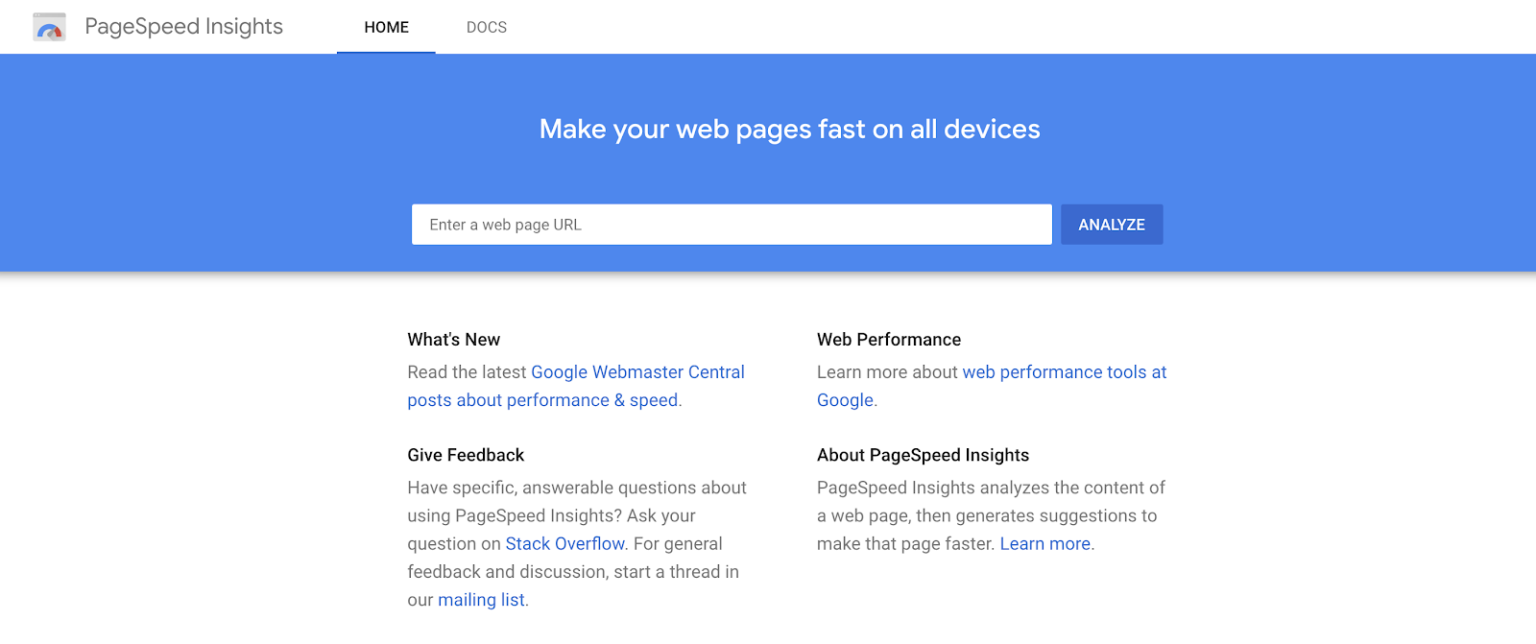Start analysis with the blue ANALYZE button
The width and height of the screenshot is (1536, 644).
pos(1111,224)
